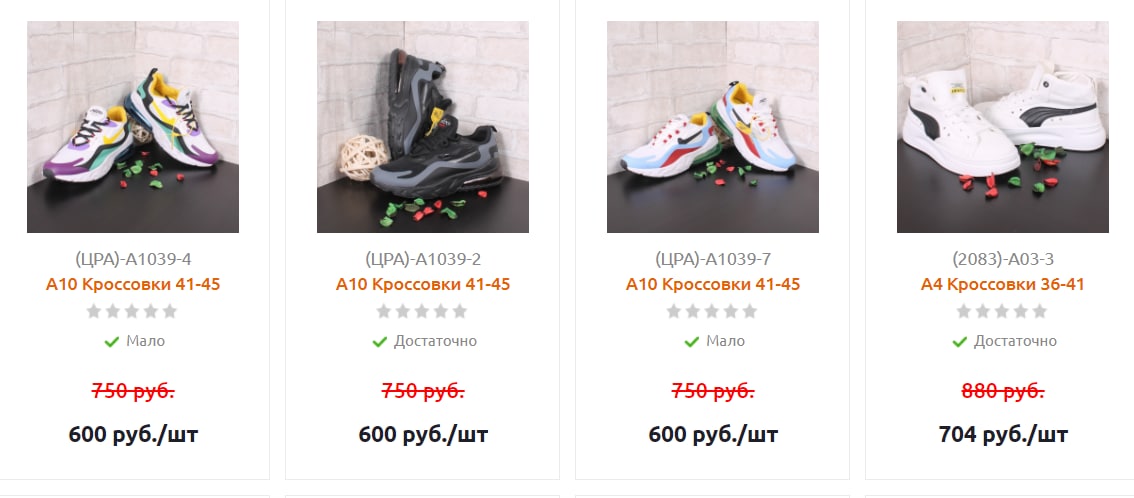Rate white sneakers A03-3 five stars
1134x498 pixels.
click(x=1040, y=312)
